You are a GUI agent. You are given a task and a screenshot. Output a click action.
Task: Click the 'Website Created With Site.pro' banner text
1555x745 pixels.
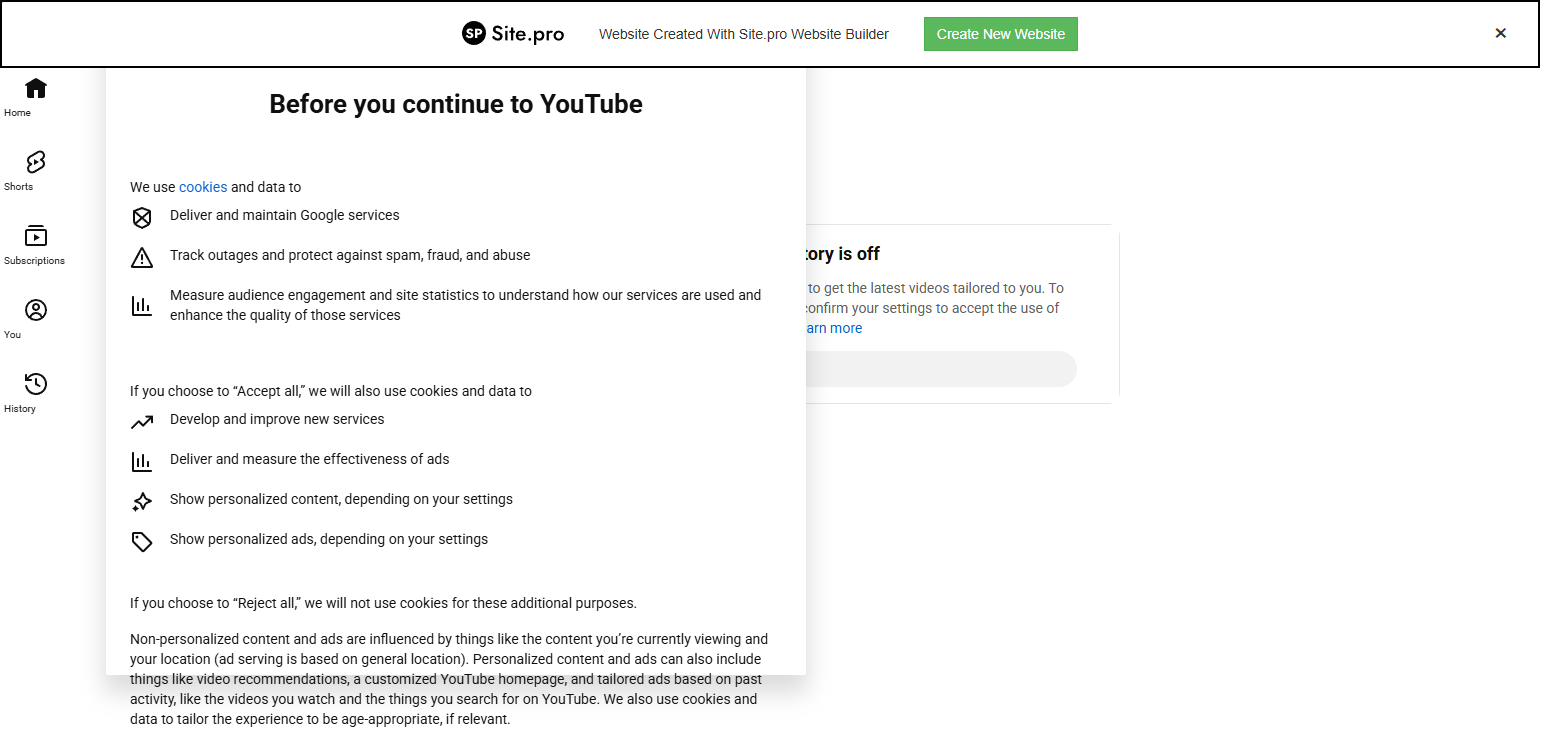coord(743,34)
